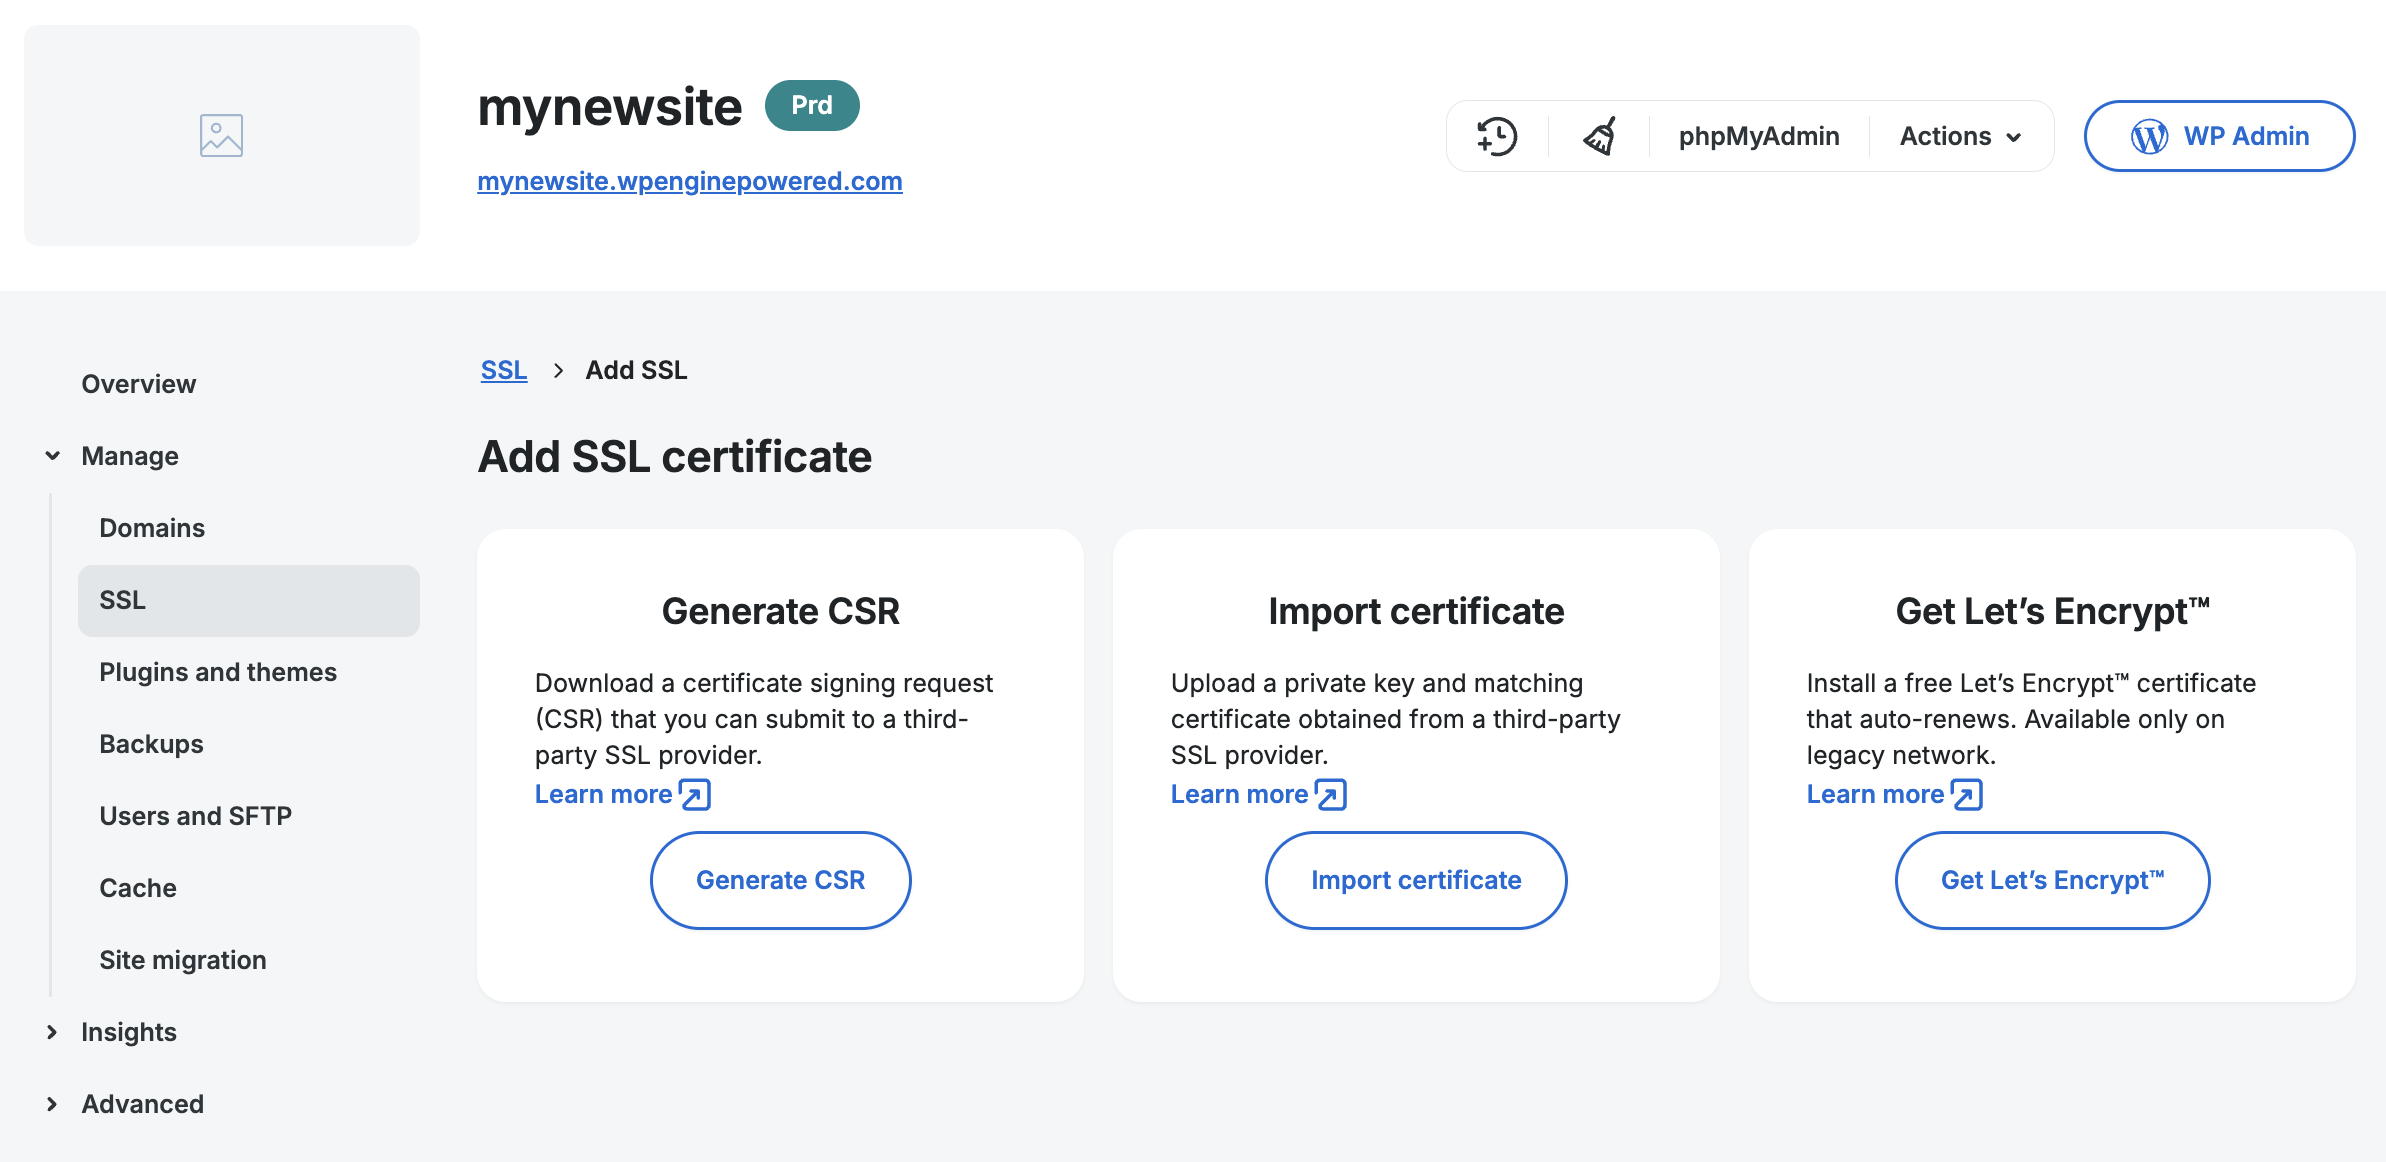2386x1162 pixels.
Task: Expand the Insights section
Action: [x=127, y=1031]
